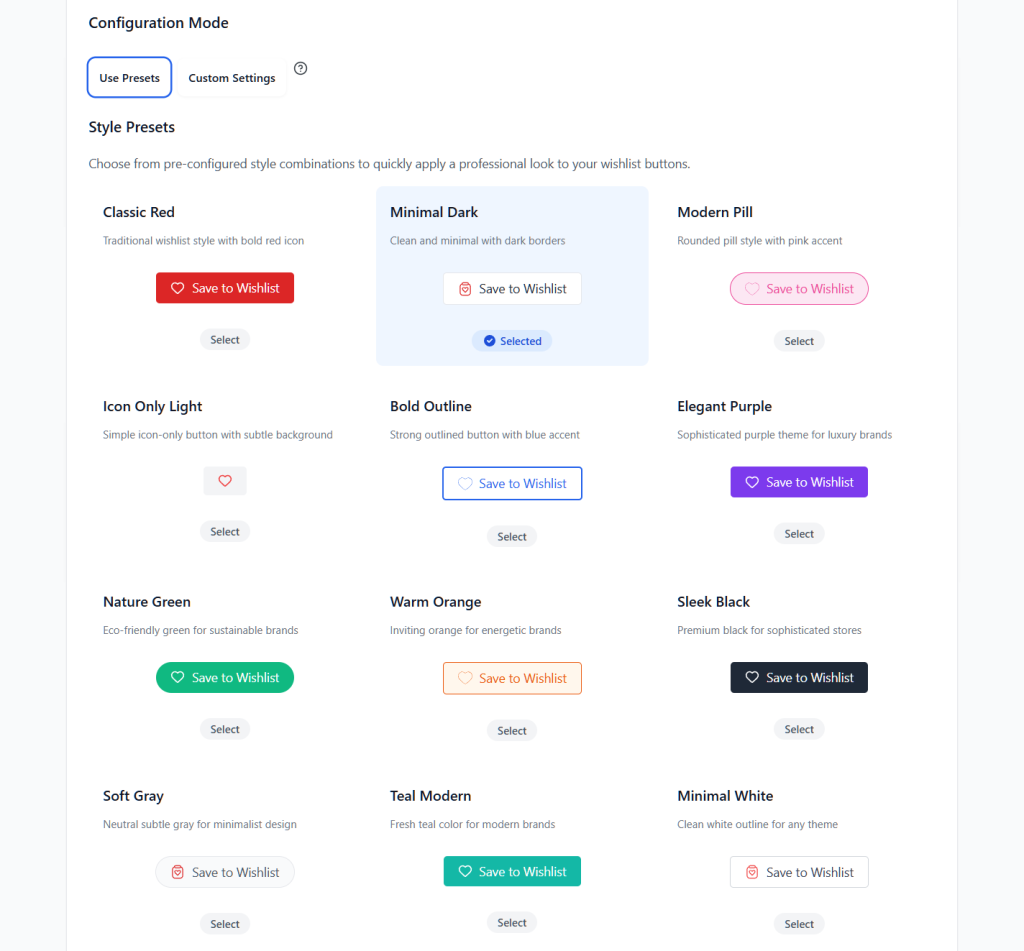Select the Soft Gray preset
Viewport: 1024px width, 951px height.
tap(225, 923)
